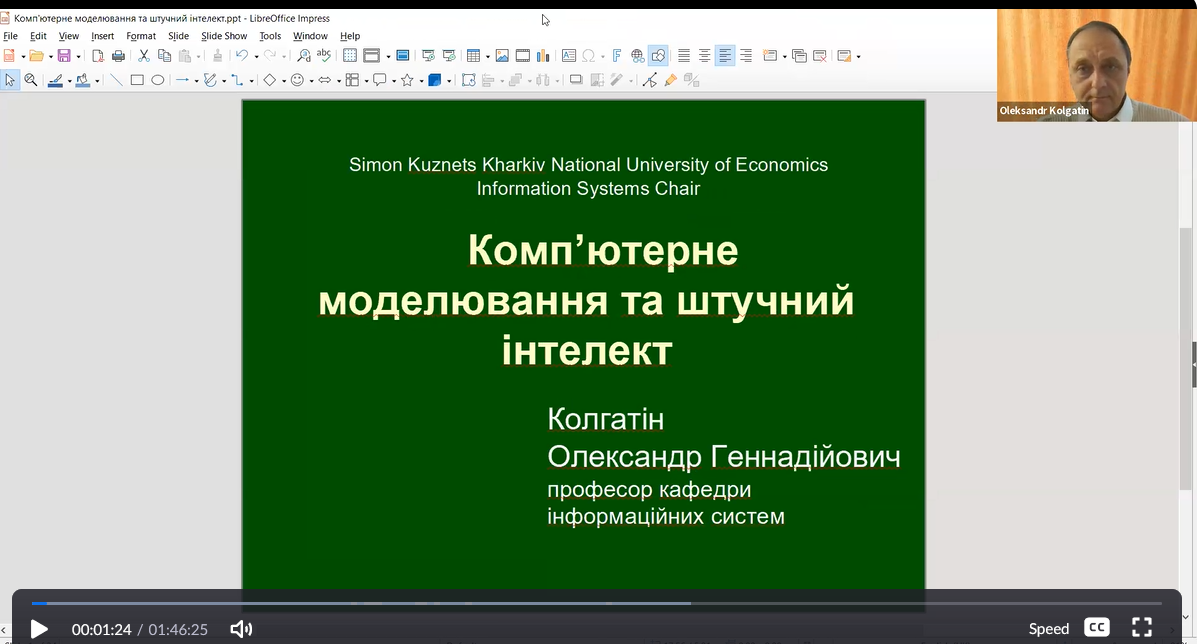
Task: Click the New Slide icon
Action: click(x=769, y=56)
